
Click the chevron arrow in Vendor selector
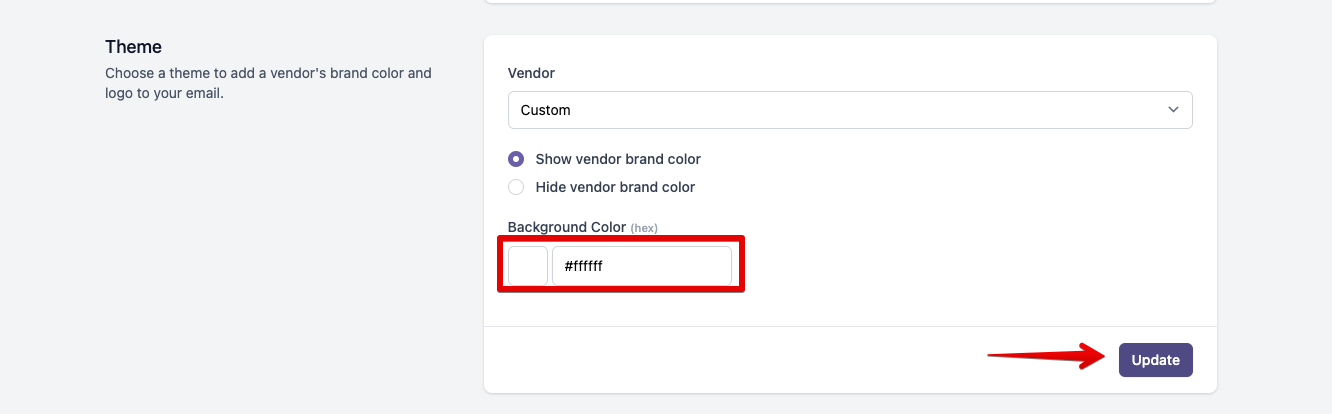(1173, 110)
